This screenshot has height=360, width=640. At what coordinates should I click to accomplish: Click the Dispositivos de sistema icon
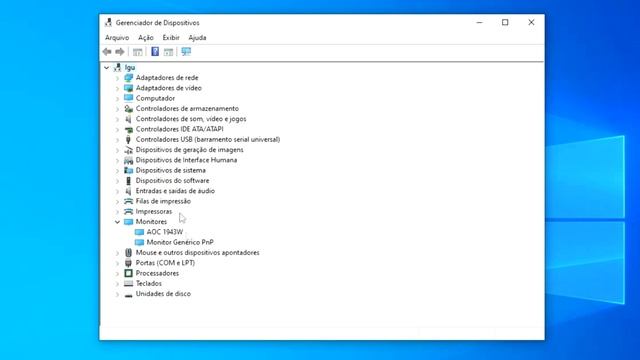coord(129,170)
